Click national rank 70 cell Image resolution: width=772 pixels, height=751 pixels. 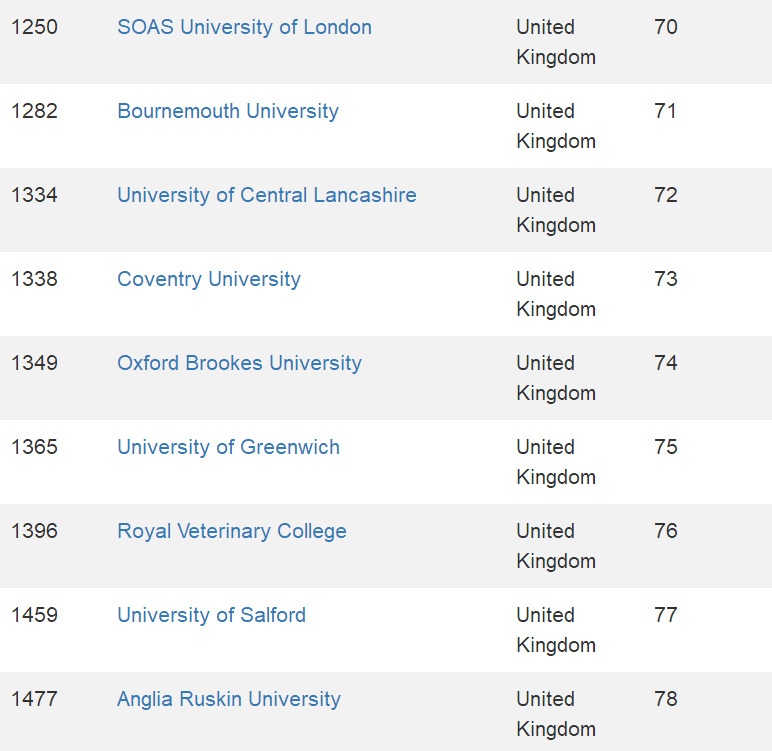(666, 27)
